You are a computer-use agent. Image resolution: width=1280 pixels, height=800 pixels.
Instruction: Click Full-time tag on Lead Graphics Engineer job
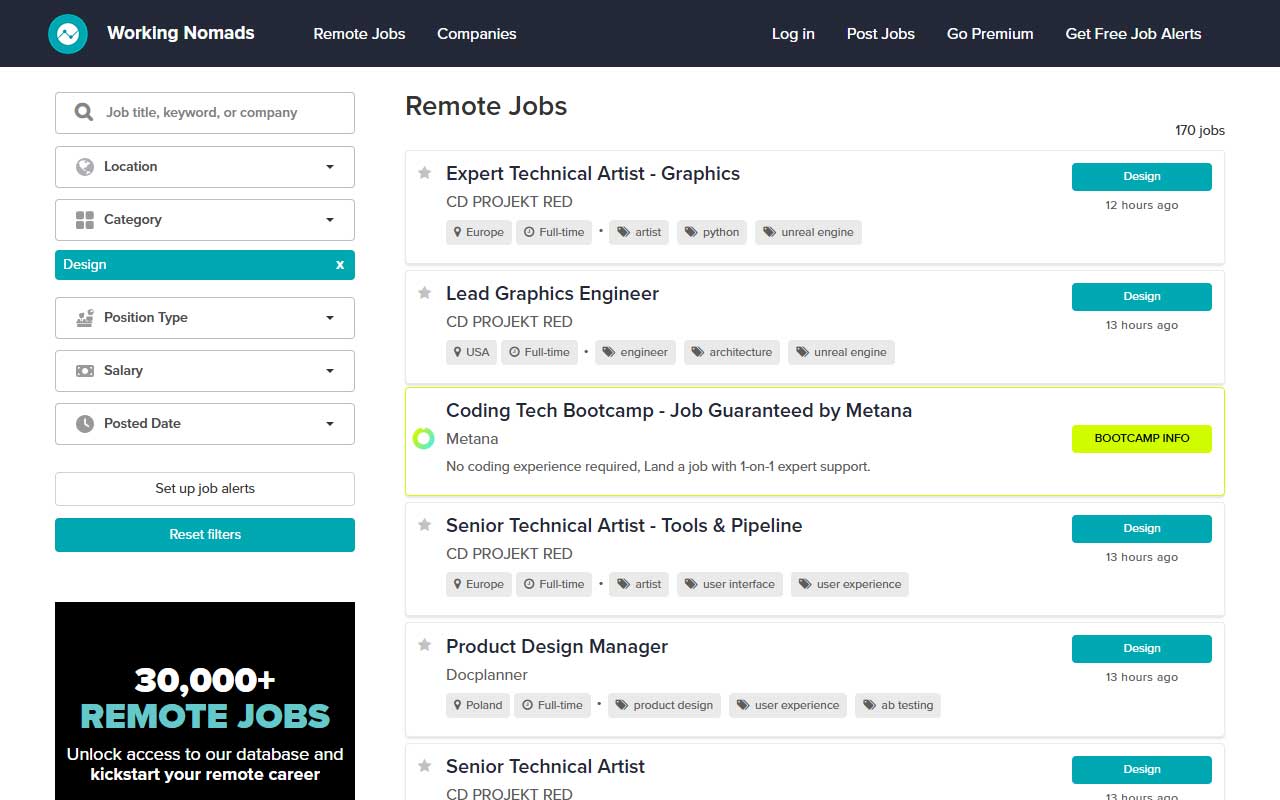pos(540,352)
